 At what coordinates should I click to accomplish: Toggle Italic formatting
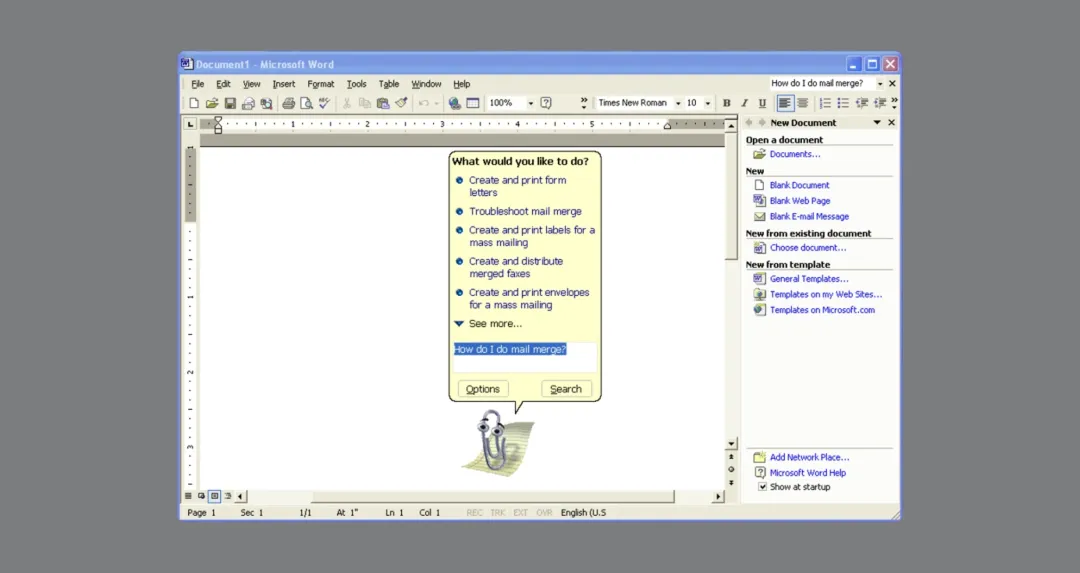745,103
